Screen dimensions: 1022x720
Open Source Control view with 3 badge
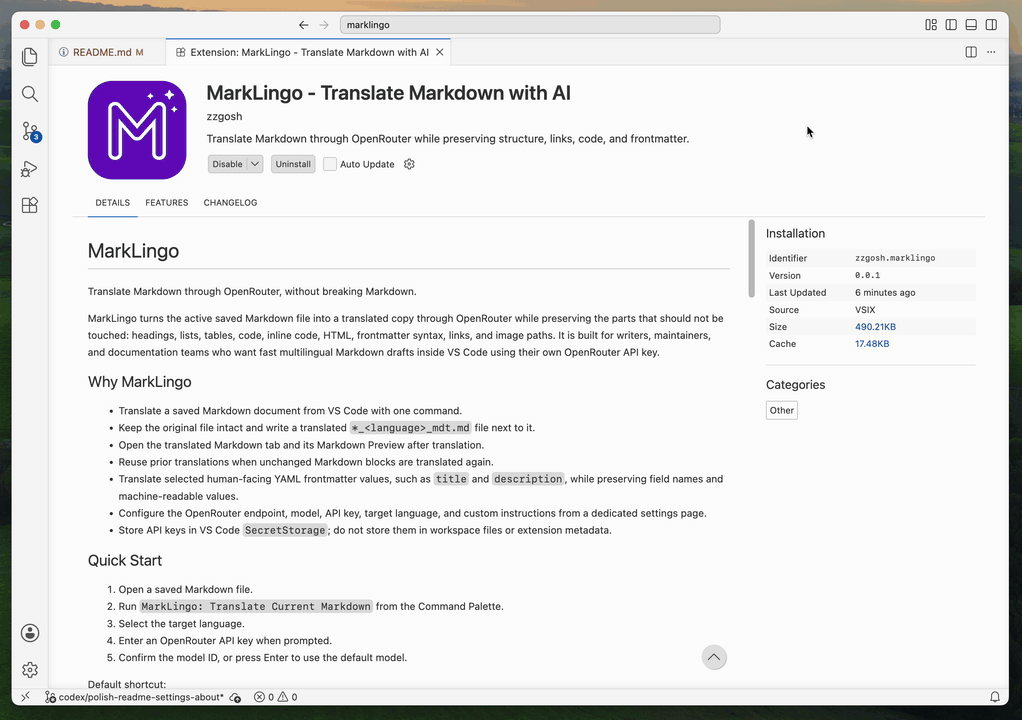tap(31, 131)
